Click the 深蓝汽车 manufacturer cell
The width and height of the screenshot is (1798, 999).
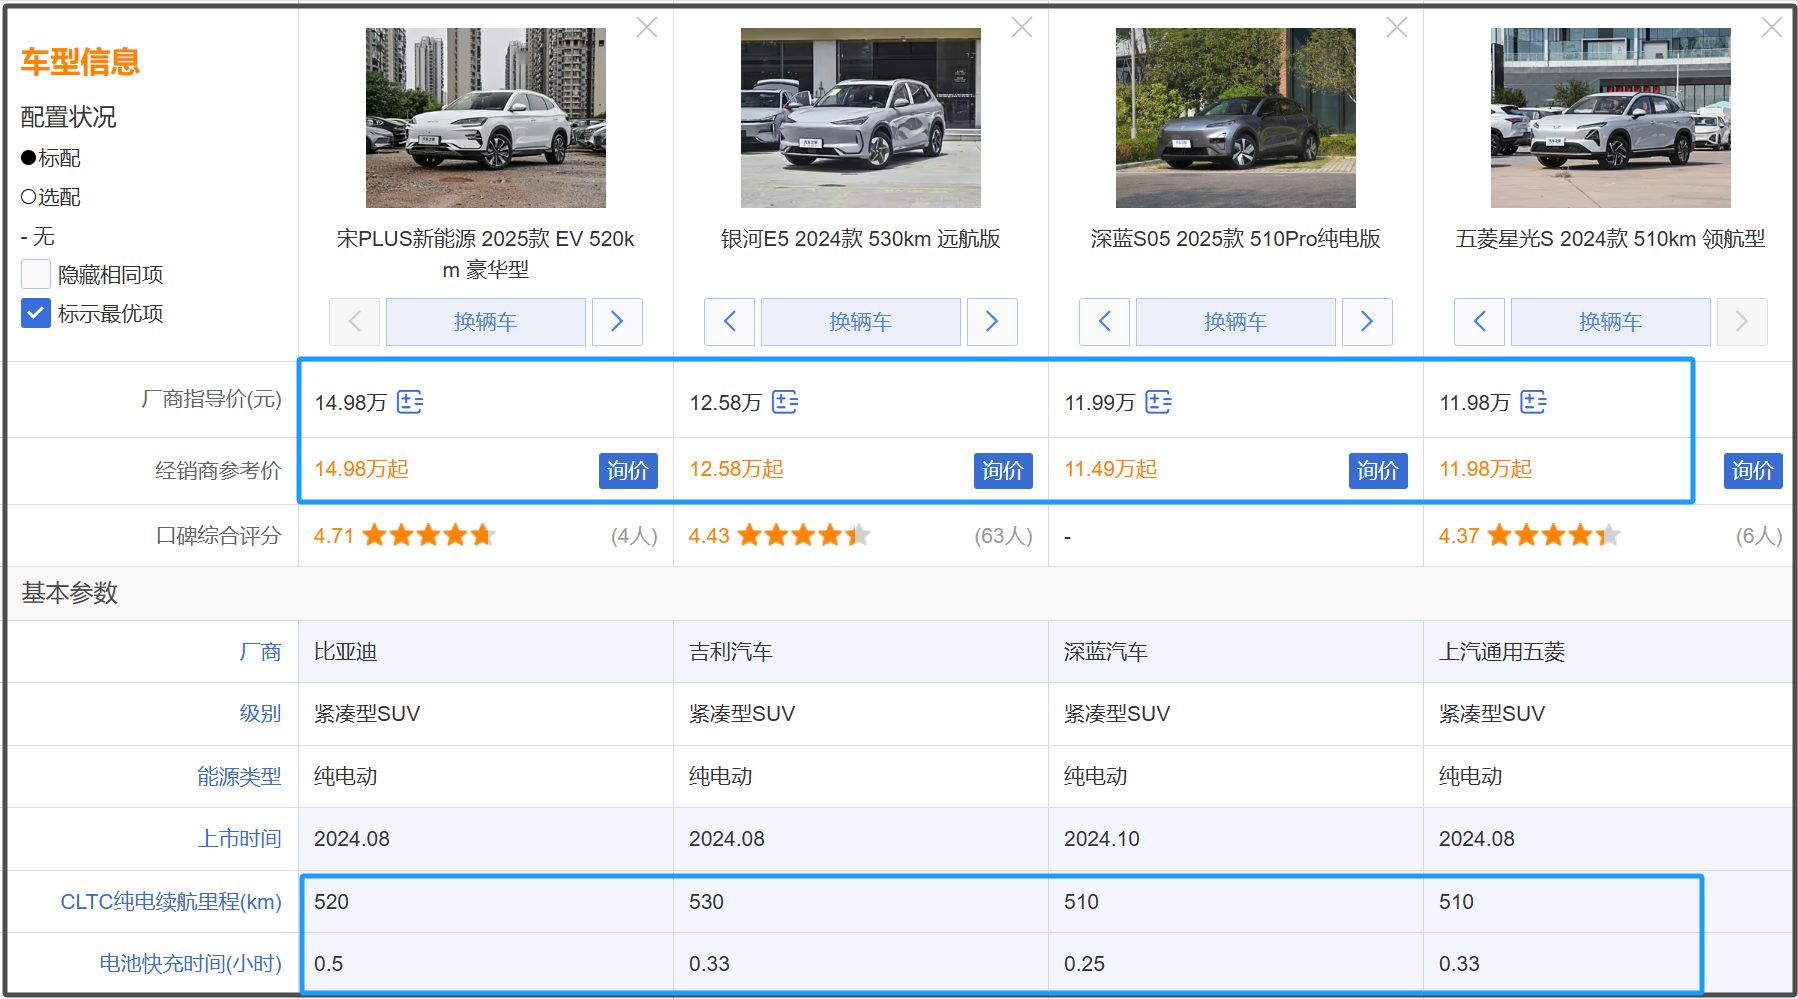tap(1236, 652)
